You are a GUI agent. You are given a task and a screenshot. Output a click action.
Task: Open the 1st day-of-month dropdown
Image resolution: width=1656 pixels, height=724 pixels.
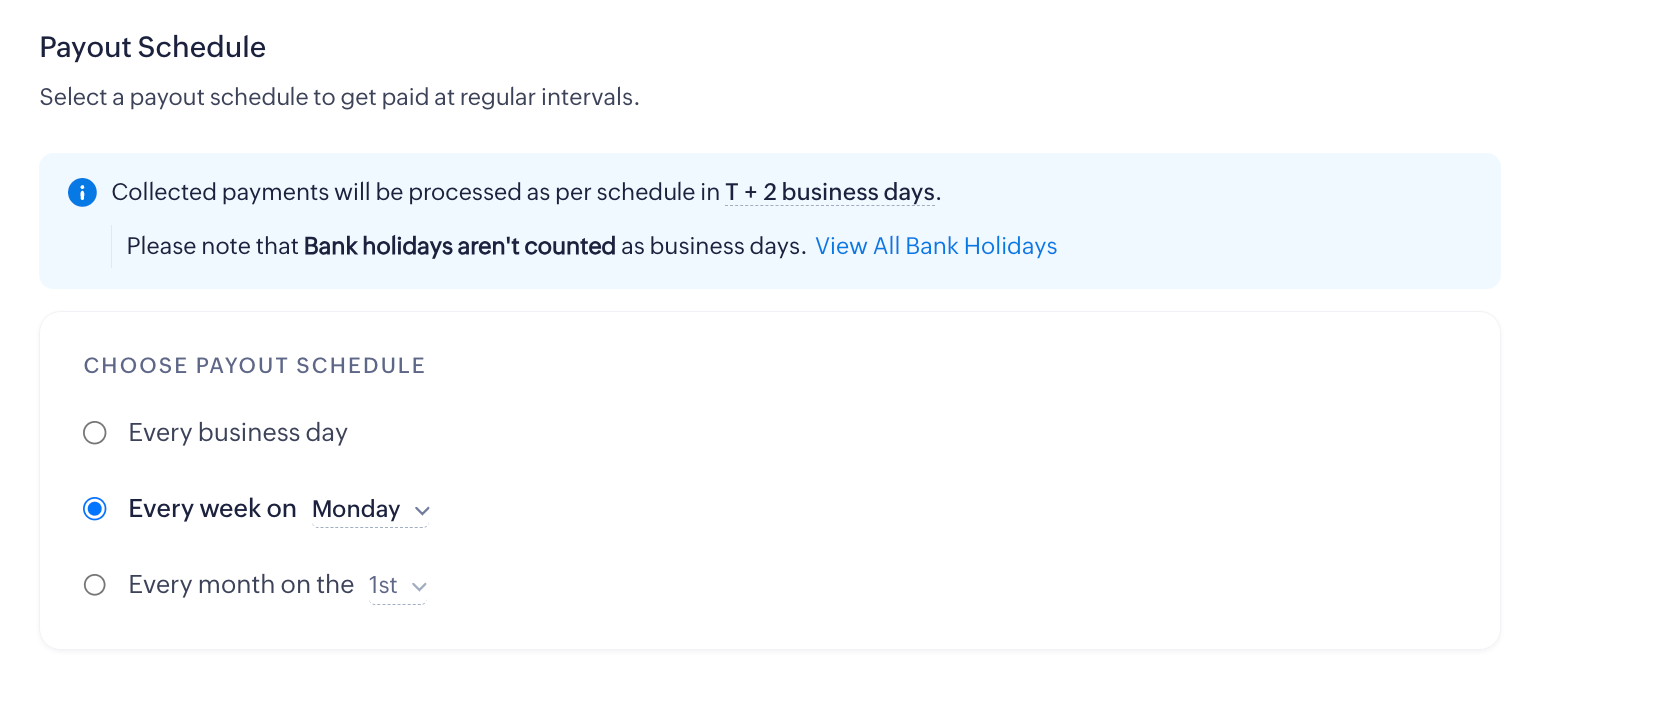click(384, 586)
